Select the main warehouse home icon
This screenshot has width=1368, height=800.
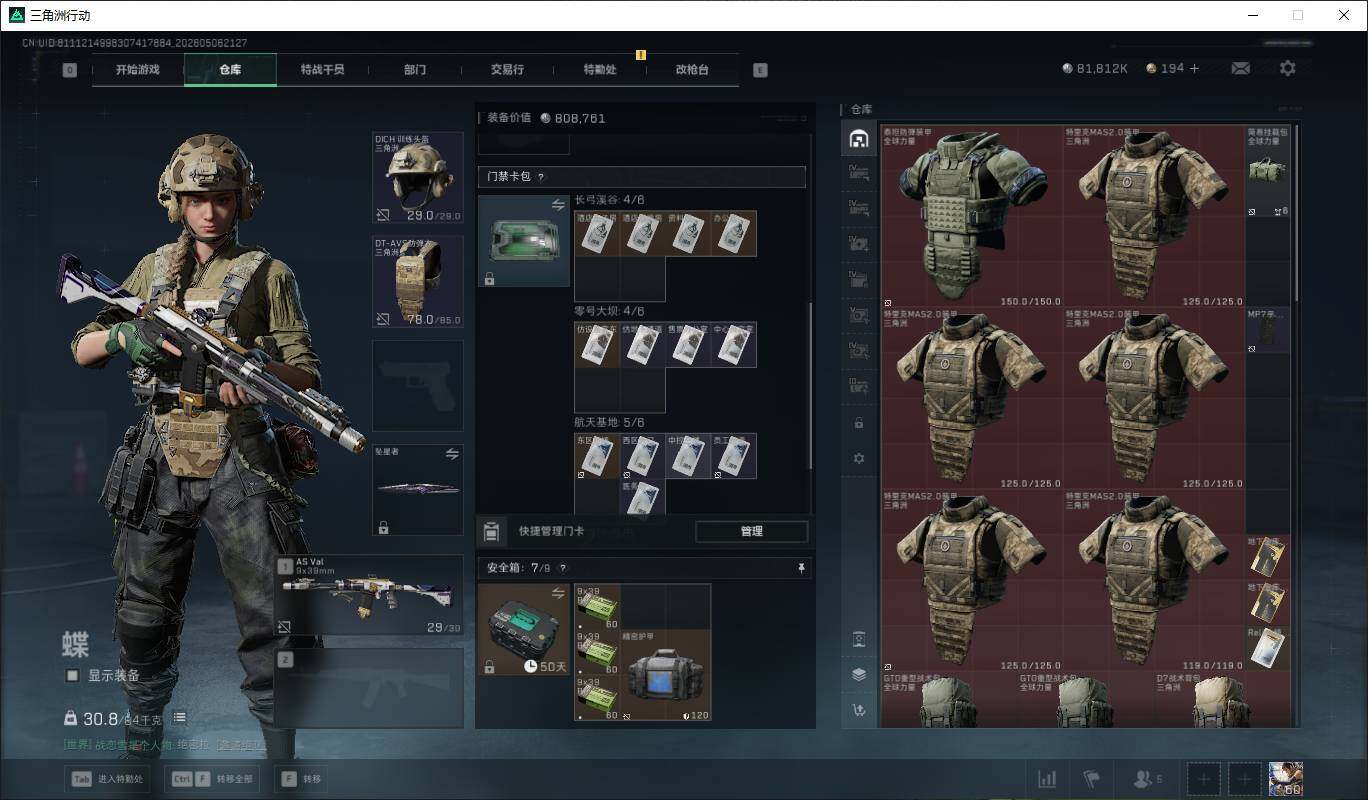click(x=858, y=138)
